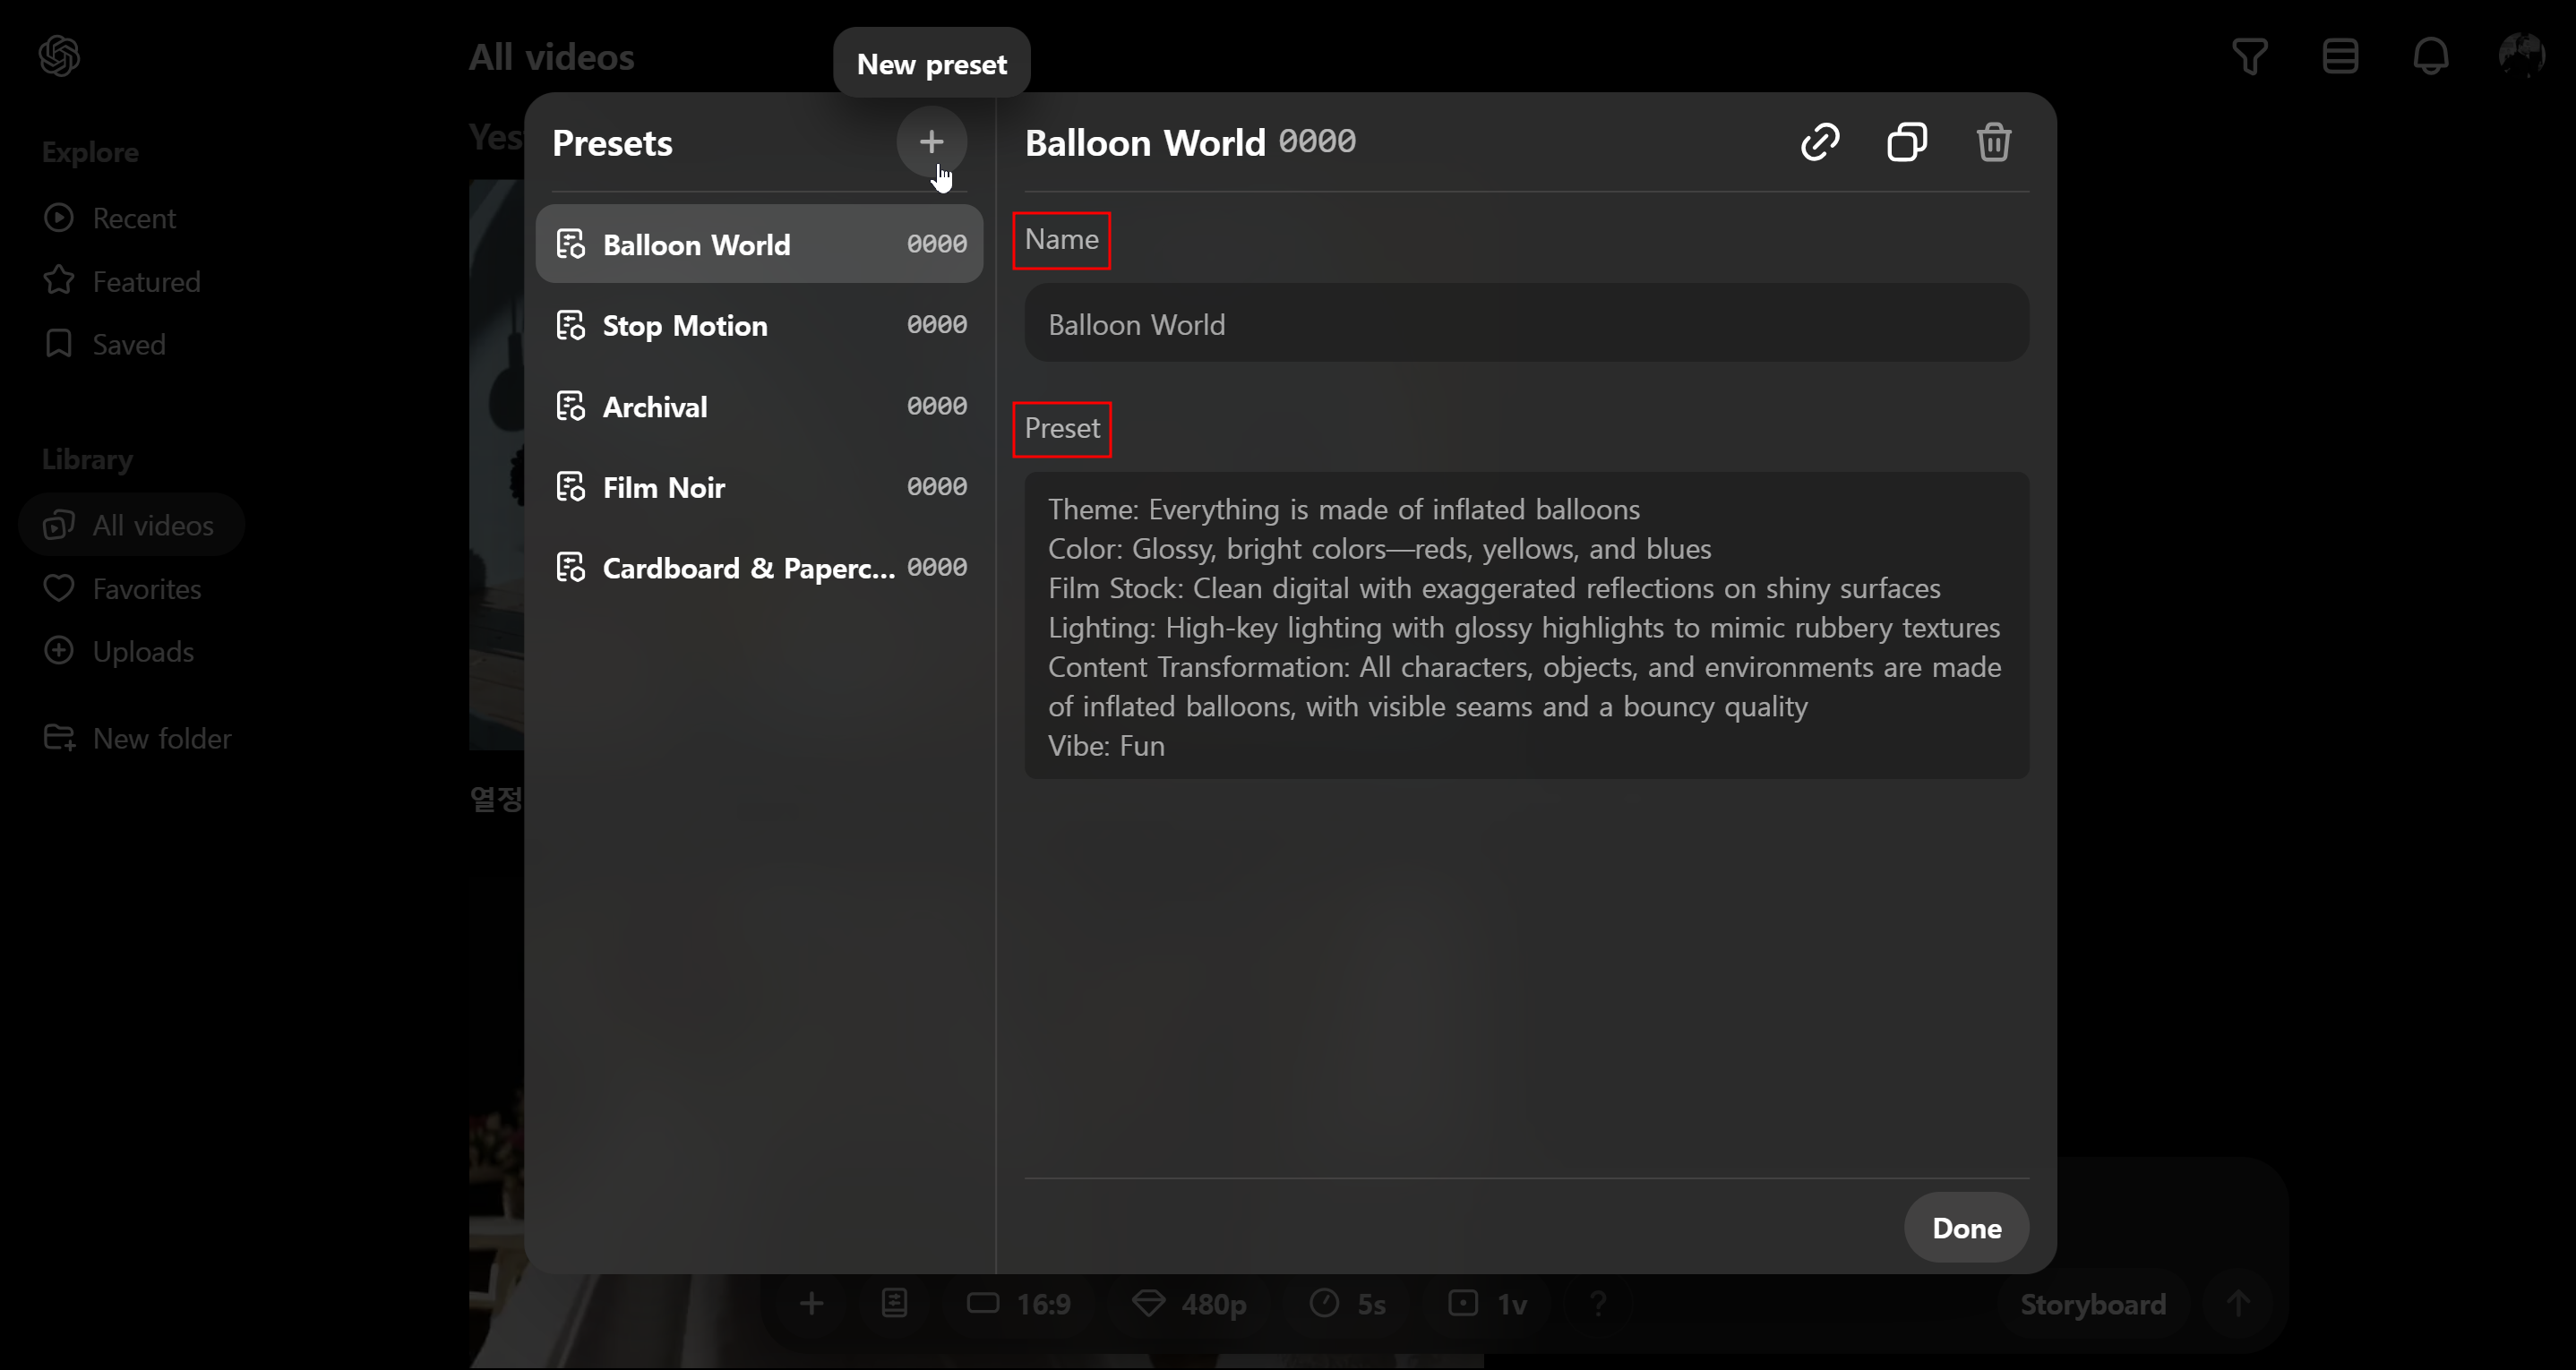2576x1370 pixels.
Task: Click the Storyboard tab label
Action: pyautogui.click(x=2094, y=1304)
